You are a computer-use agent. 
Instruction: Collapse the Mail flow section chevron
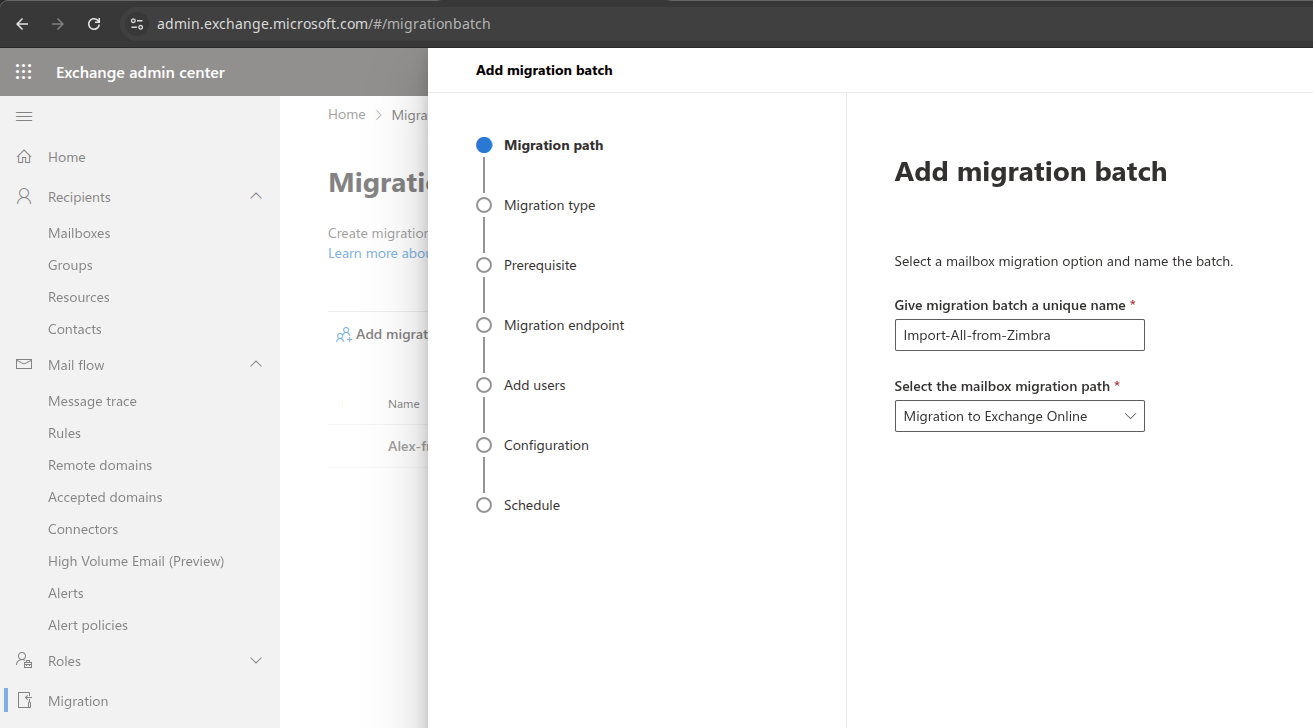tap(256, 365)
